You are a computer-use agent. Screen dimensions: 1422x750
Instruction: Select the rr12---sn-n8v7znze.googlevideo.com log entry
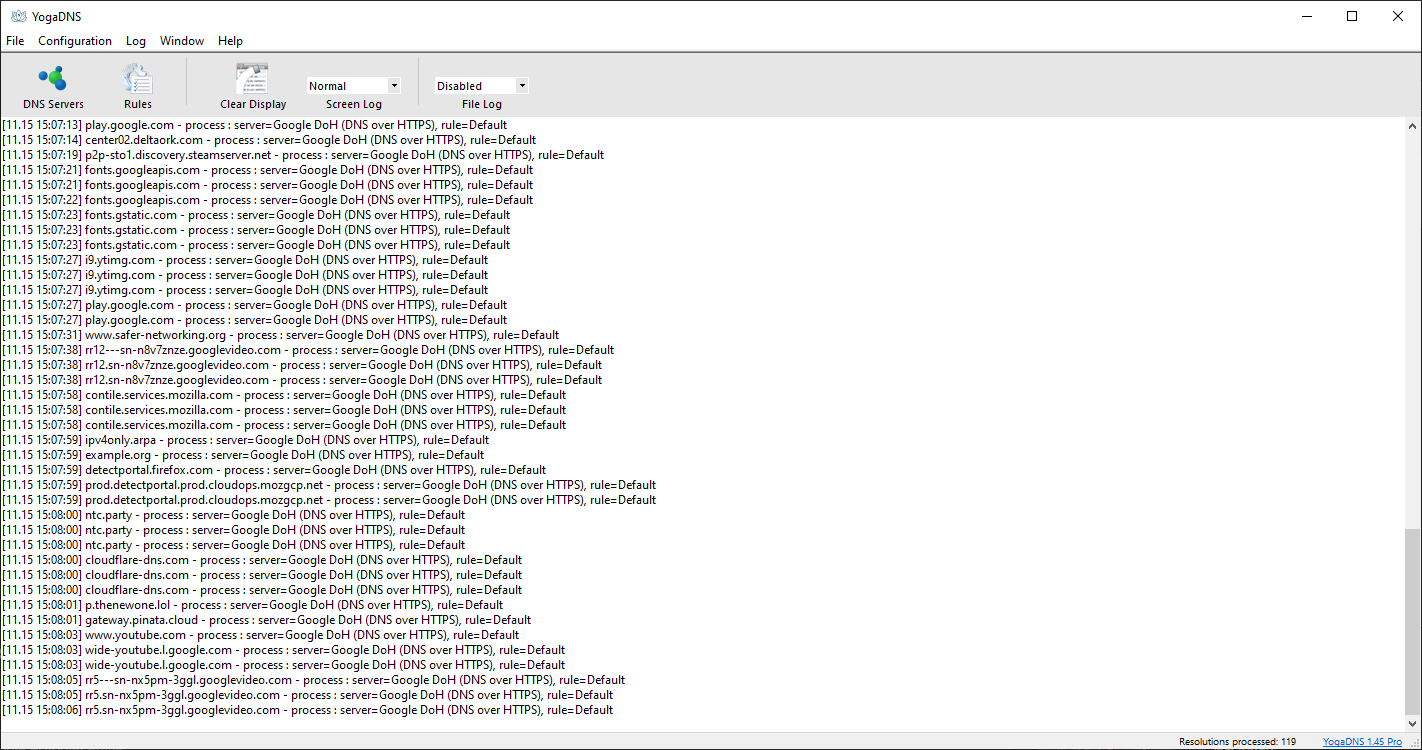308,350
